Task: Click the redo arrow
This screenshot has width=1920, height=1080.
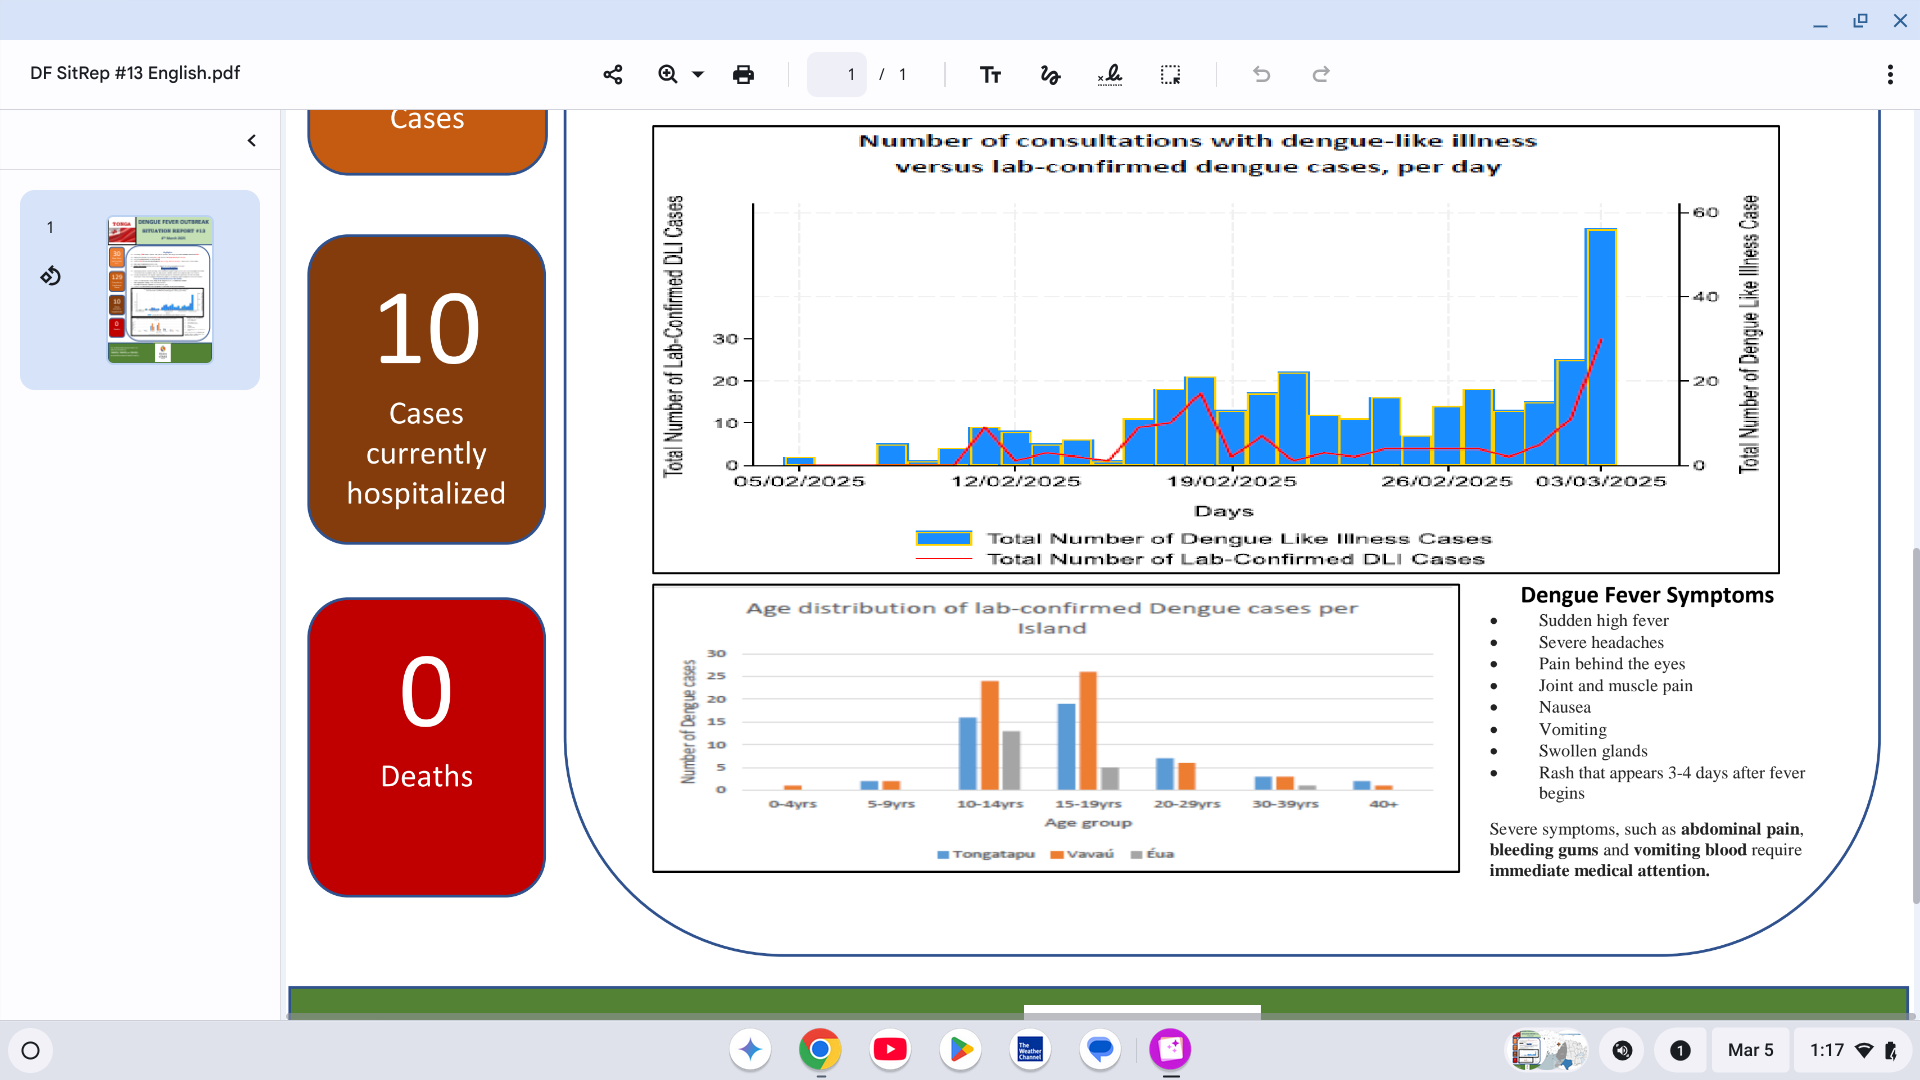Action: [x=1321, y=75]
